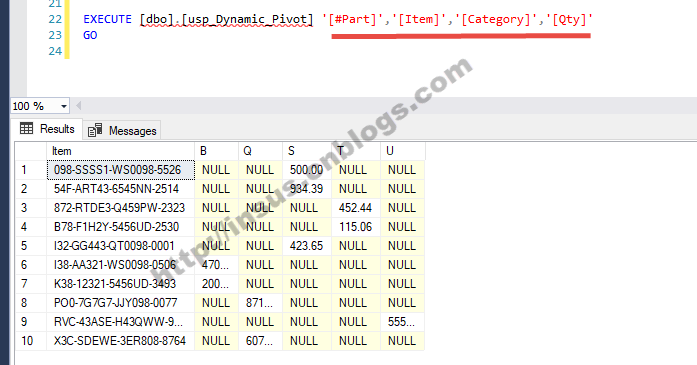Switch to the Results tab
The image size is (697, 365).
[x=47, y=129]
